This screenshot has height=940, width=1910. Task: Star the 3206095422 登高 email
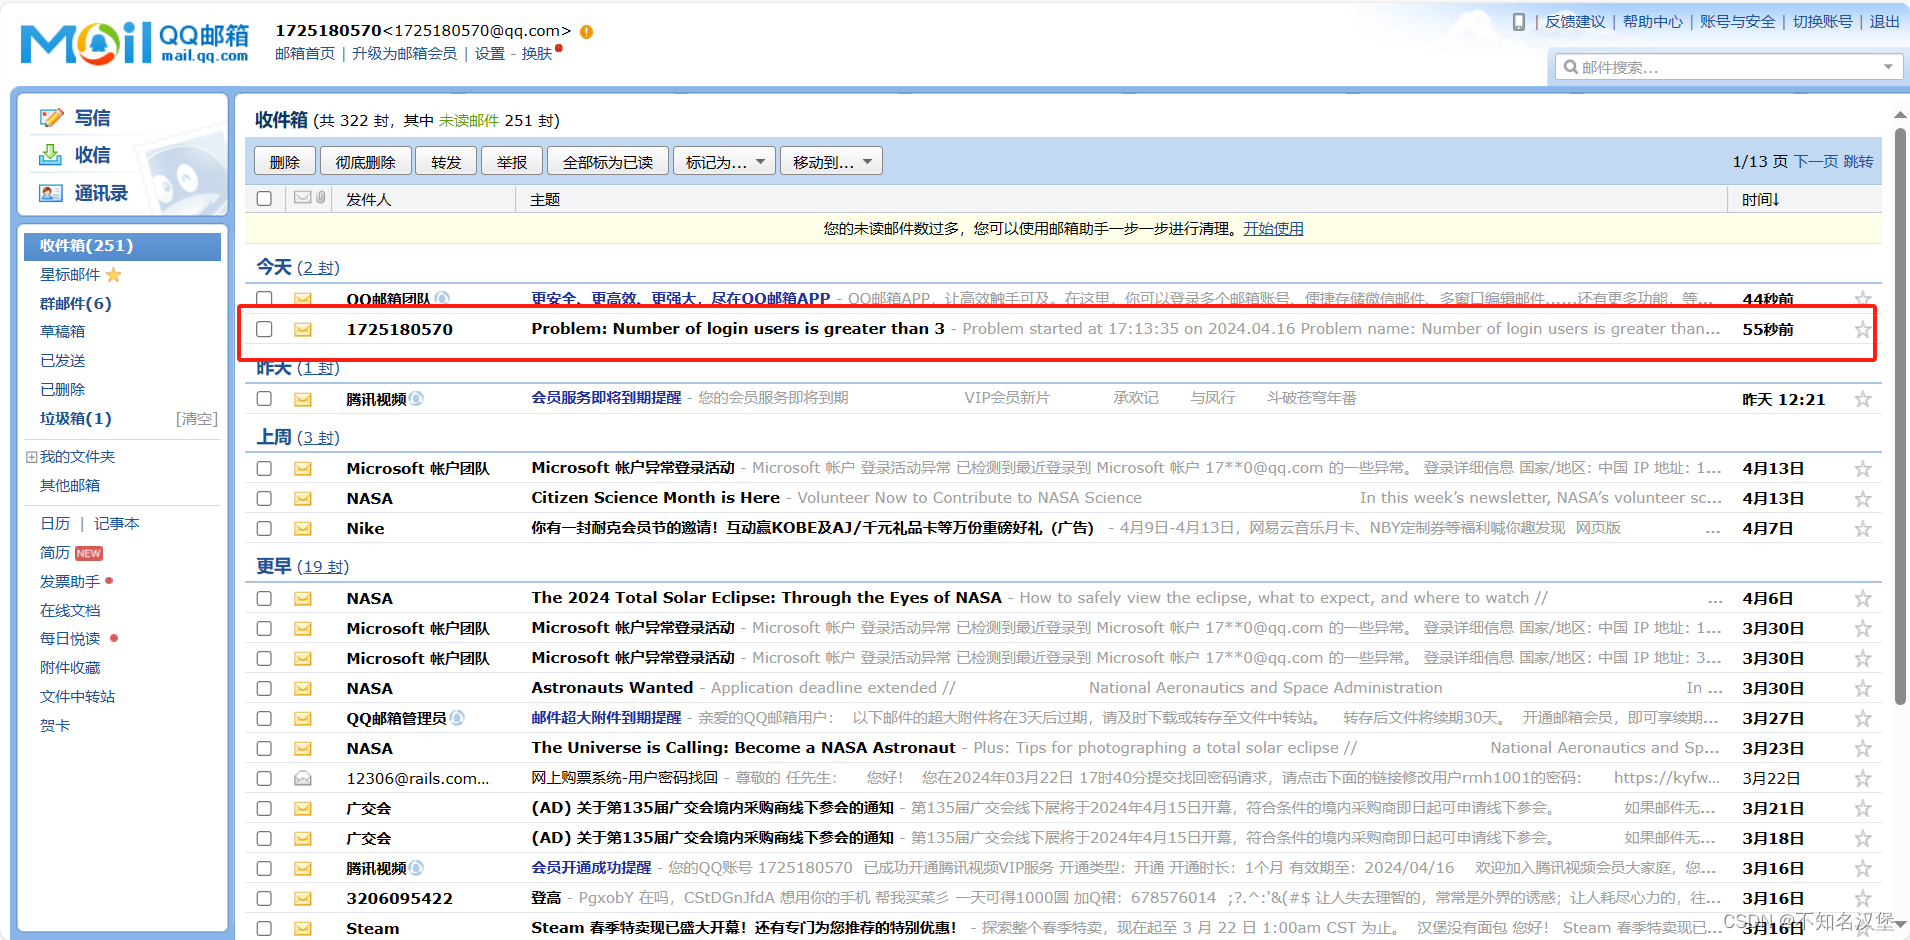[x=1862, y=898]
